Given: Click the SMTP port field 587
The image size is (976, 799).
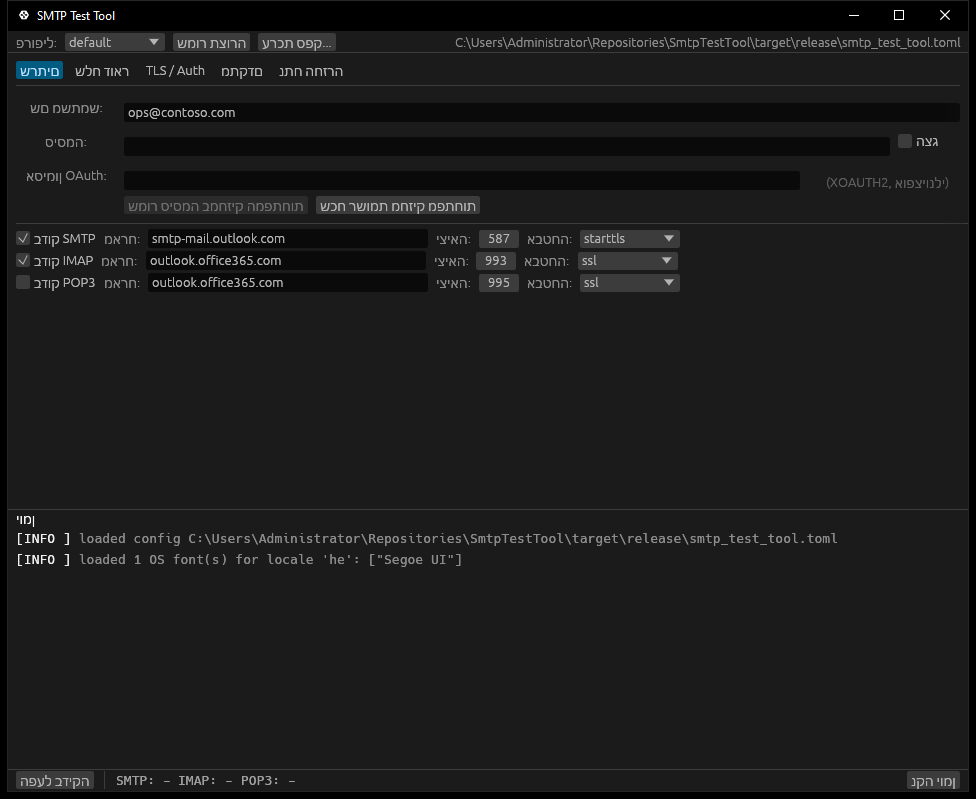Looking at the screenshot, I should [499, 239].
